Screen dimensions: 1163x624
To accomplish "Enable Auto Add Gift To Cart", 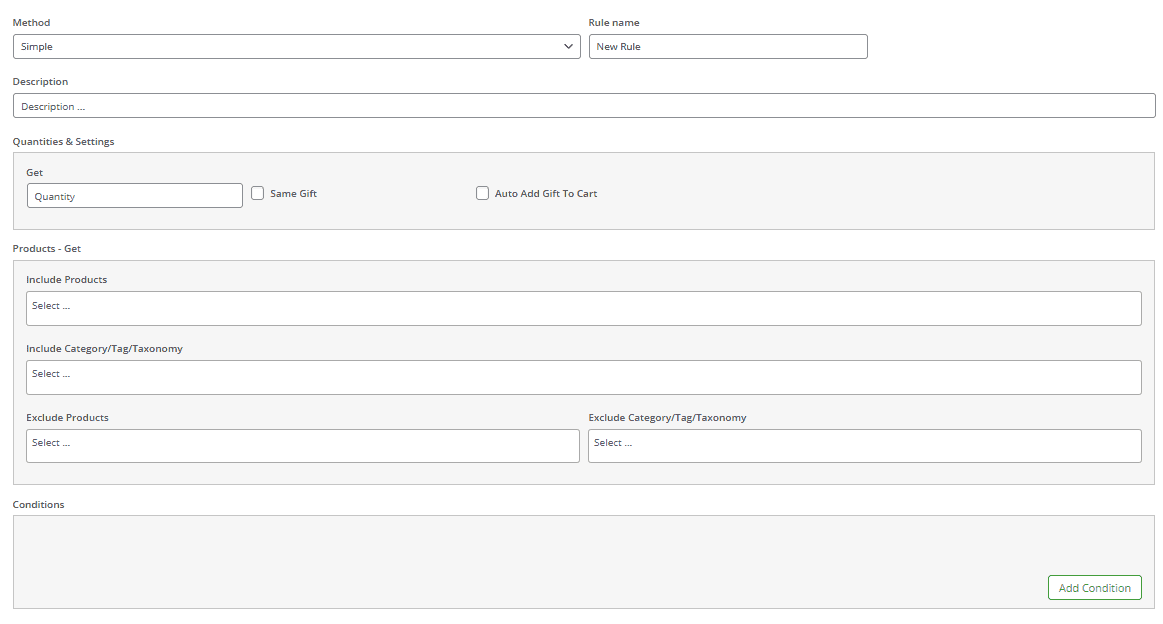I will pos(482,192).
